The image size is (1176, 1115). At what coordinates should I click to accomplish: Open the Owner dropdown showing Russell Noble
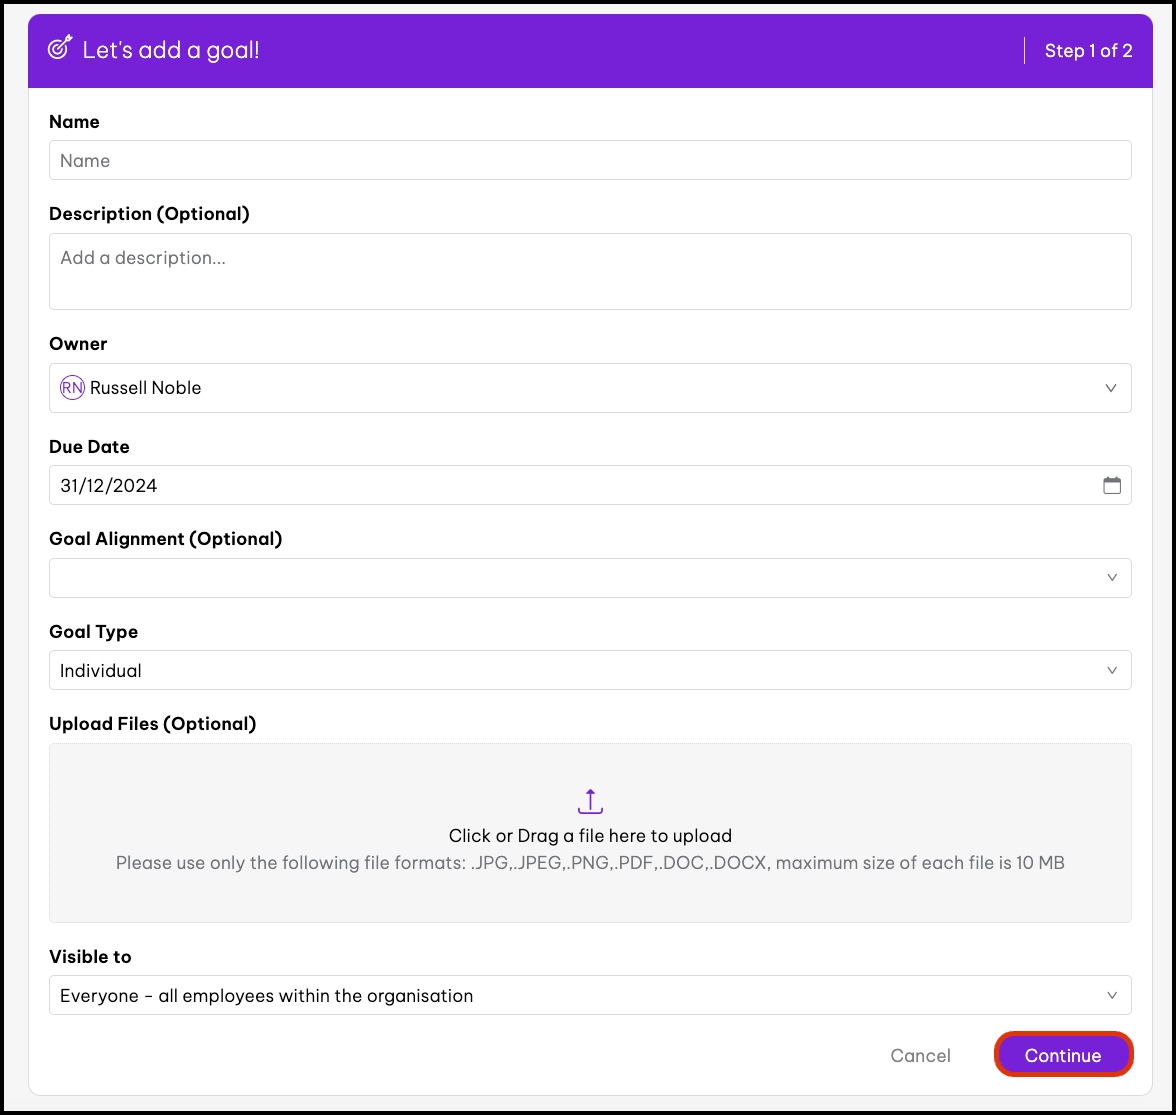tap(580, 388)
